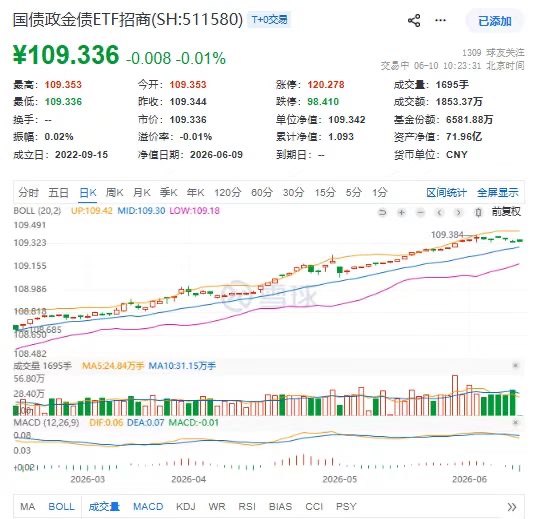Switch to the 15分 interval tab
The width and height of the screenshot is (537, 519).
[325, 193]
